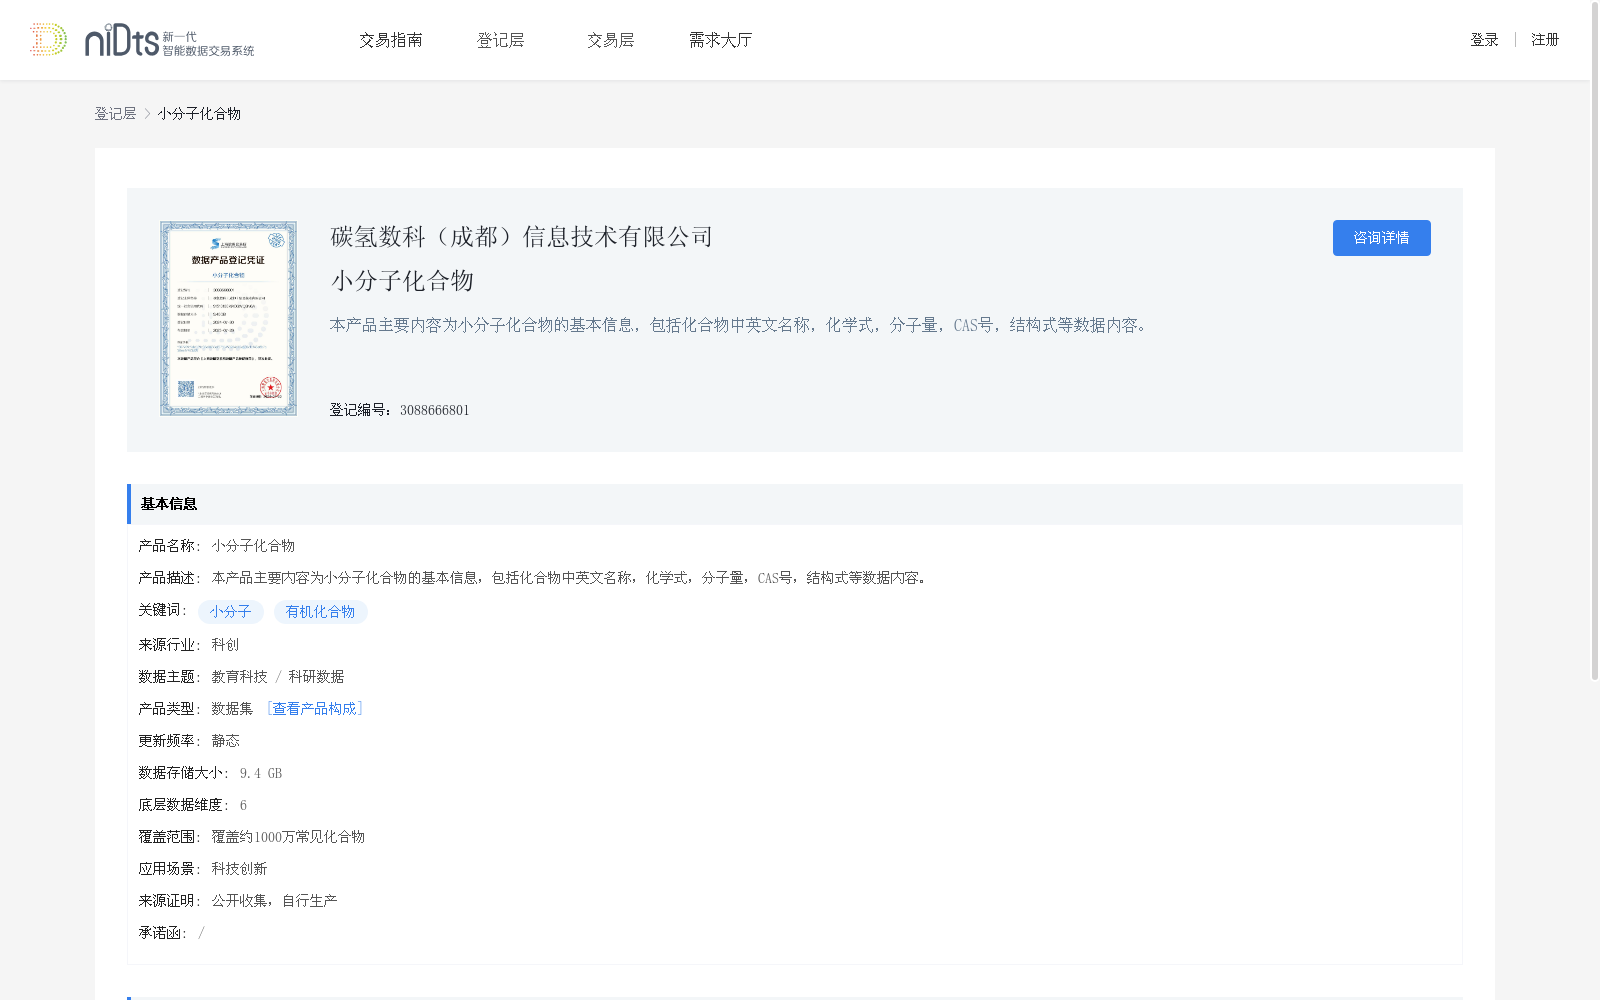Click the storage size value 9.4 GB
The image size is (1600, 1000).
point(261,773)
